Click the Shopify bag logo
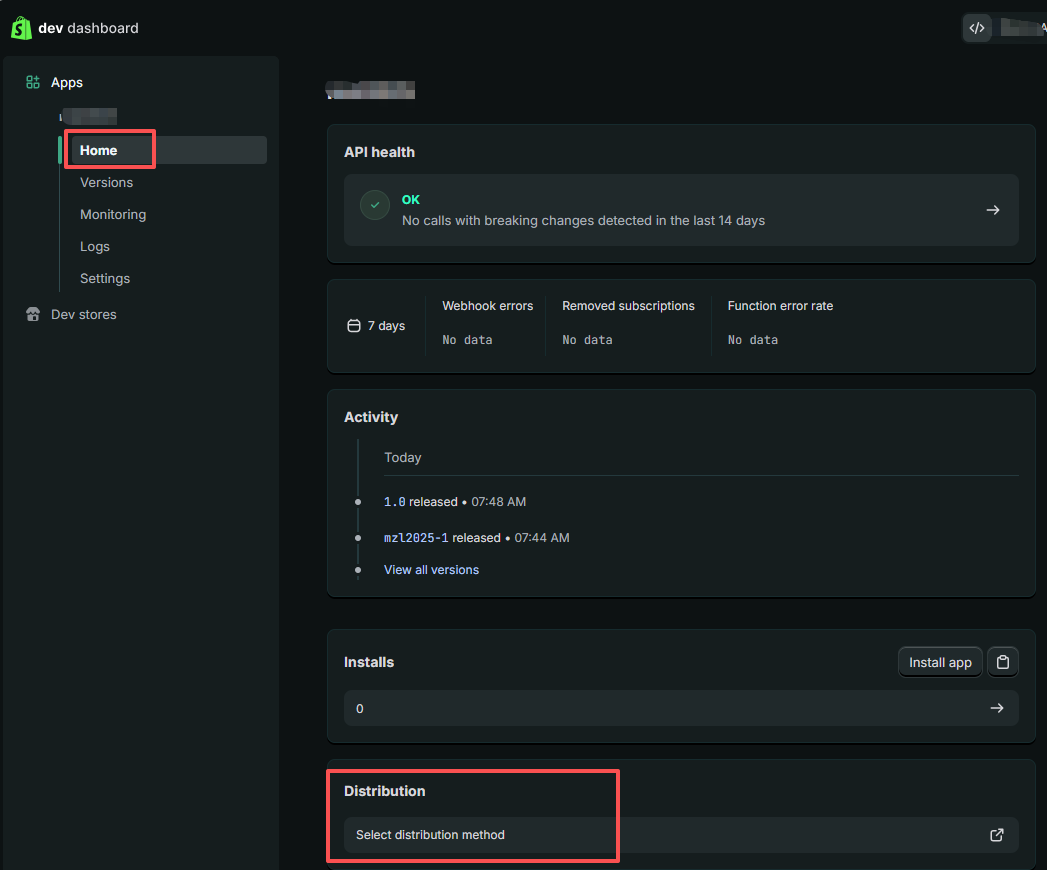 [21, 28]
